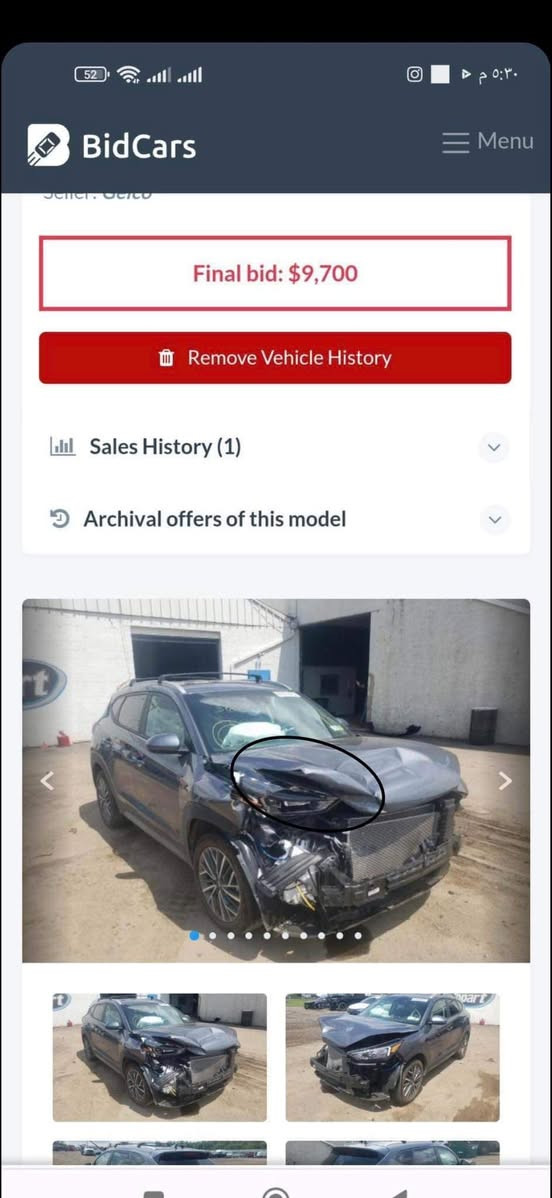Click the Geico seller link
The width and height of the screenshot is (552, 1198).
click(x=127, y=195)
